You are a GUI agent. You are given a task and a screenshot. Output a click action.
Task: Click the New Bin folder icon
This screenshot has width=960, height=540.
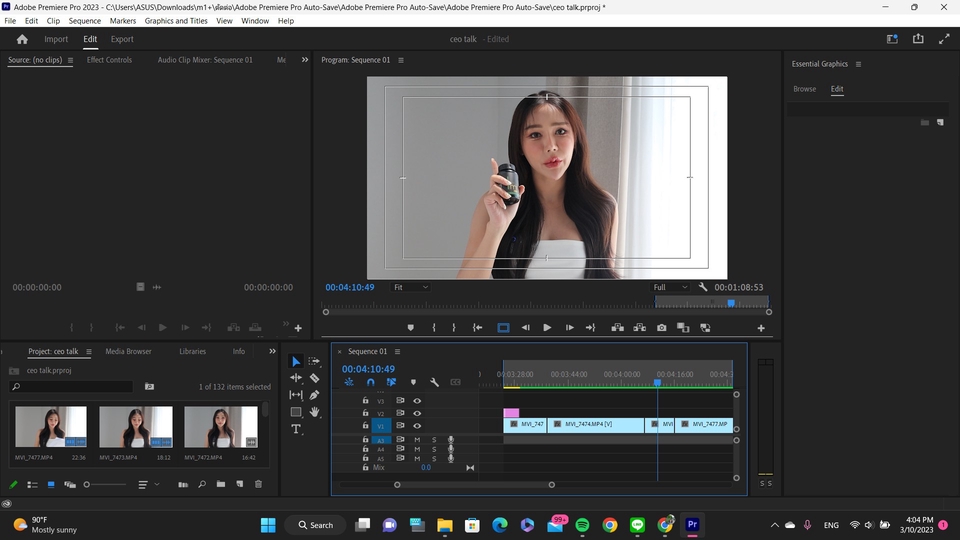pos(220,484)
